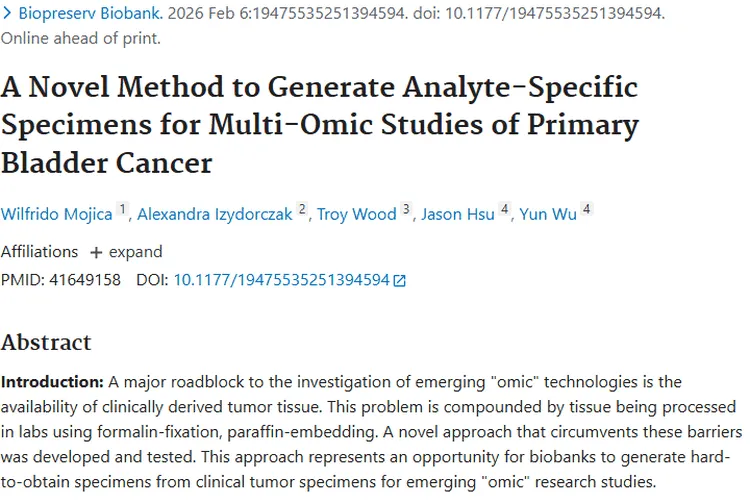Open author Wilfrido Mojica's link
Image resolution: width=750 pixels, height=500 pixels.
point(57,214)
